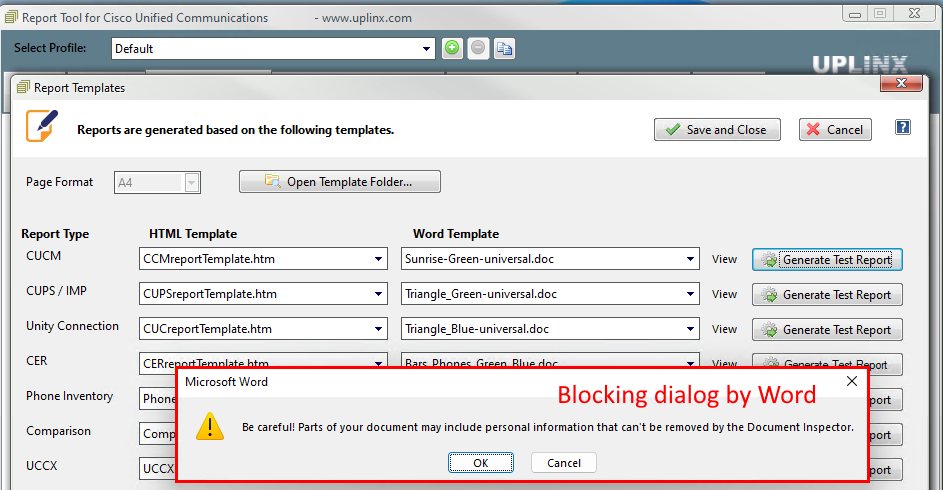Image resolution: width=943 pixels, height=490 pixels.
Task: Expand CUPS HTML template dropdown
Action: pos(378,294)
